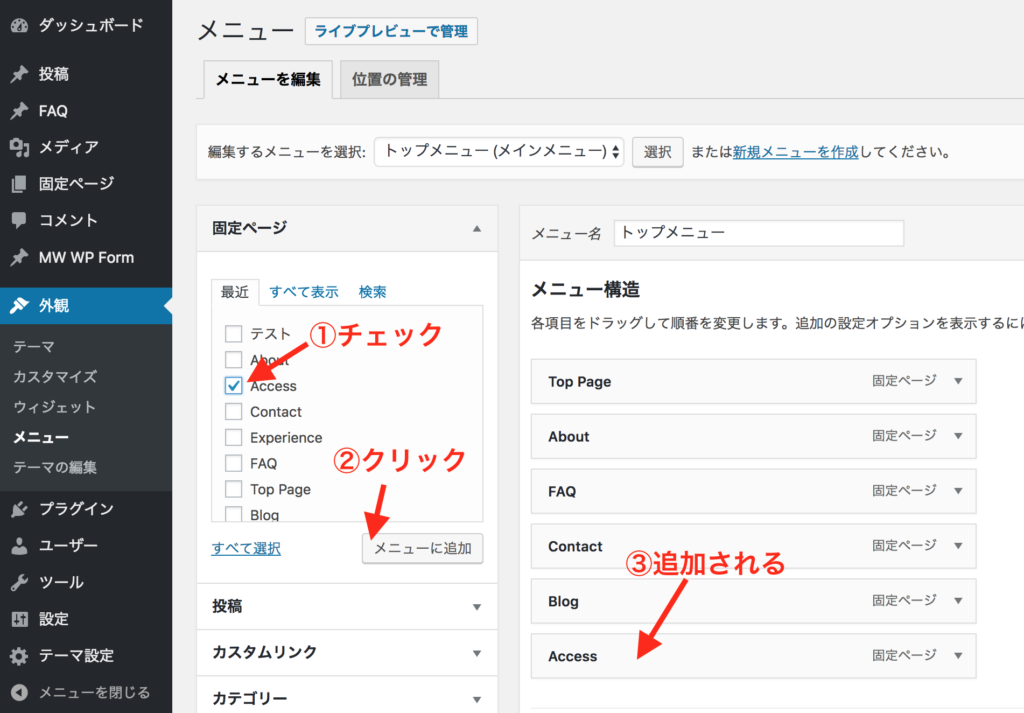Click the Dashboard gauge icon in sidebar

pyautogui.click(x=19, y=26)
